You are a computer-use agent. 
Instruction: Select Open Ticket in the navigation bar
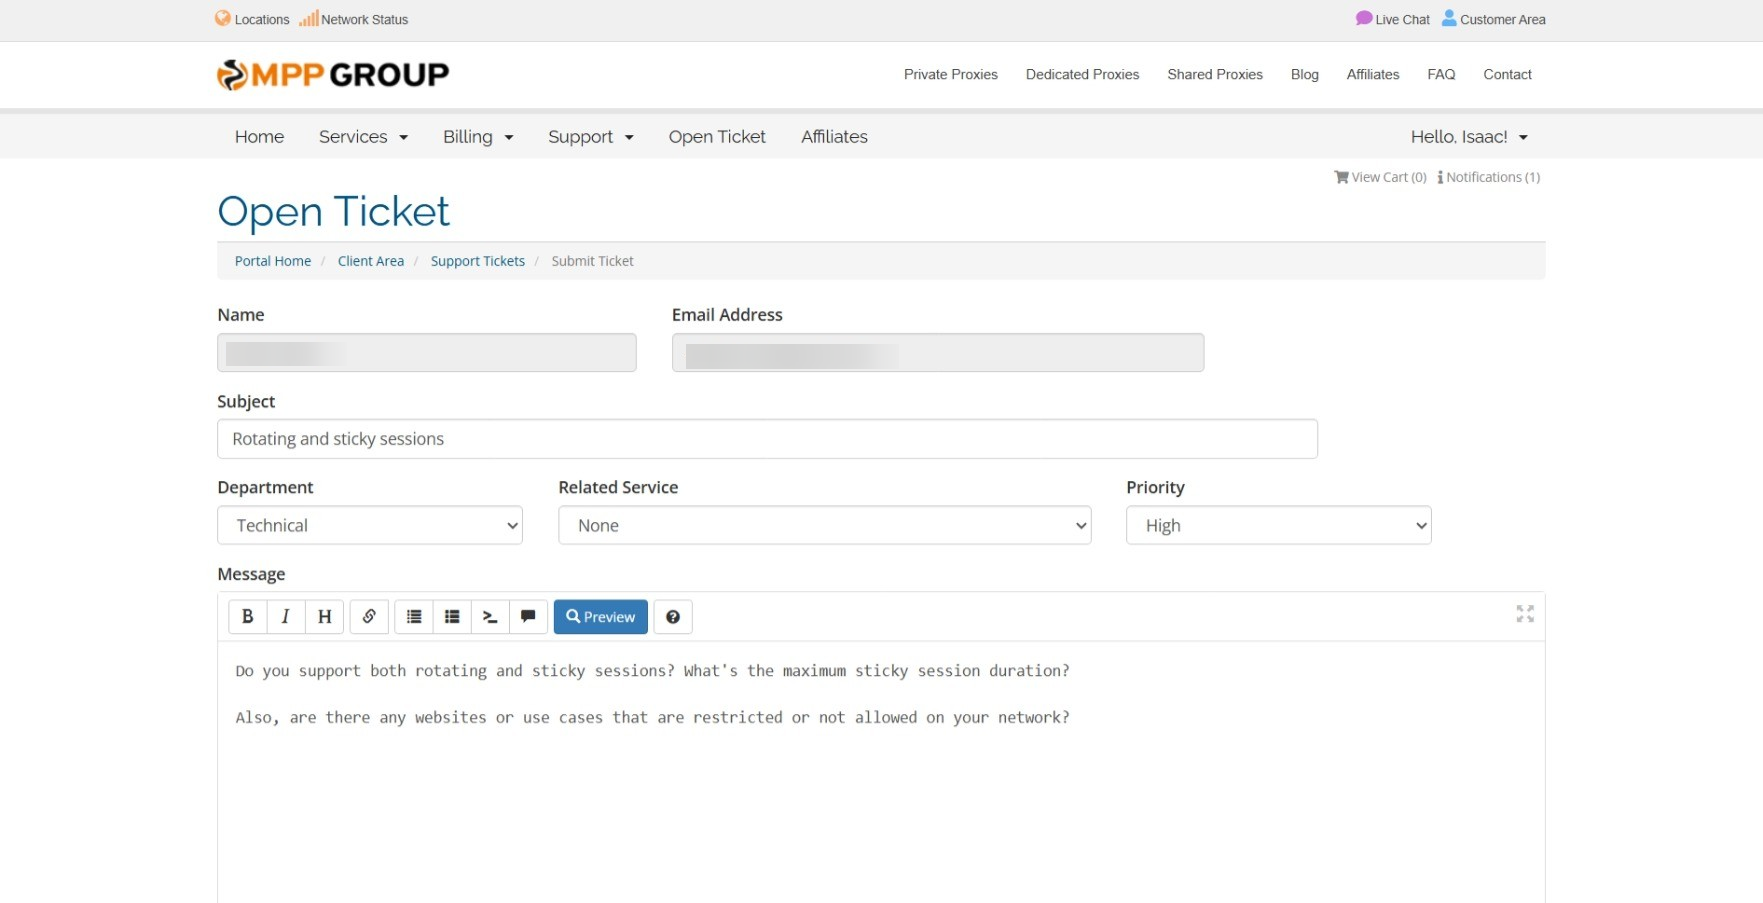(x=717, y=137)
